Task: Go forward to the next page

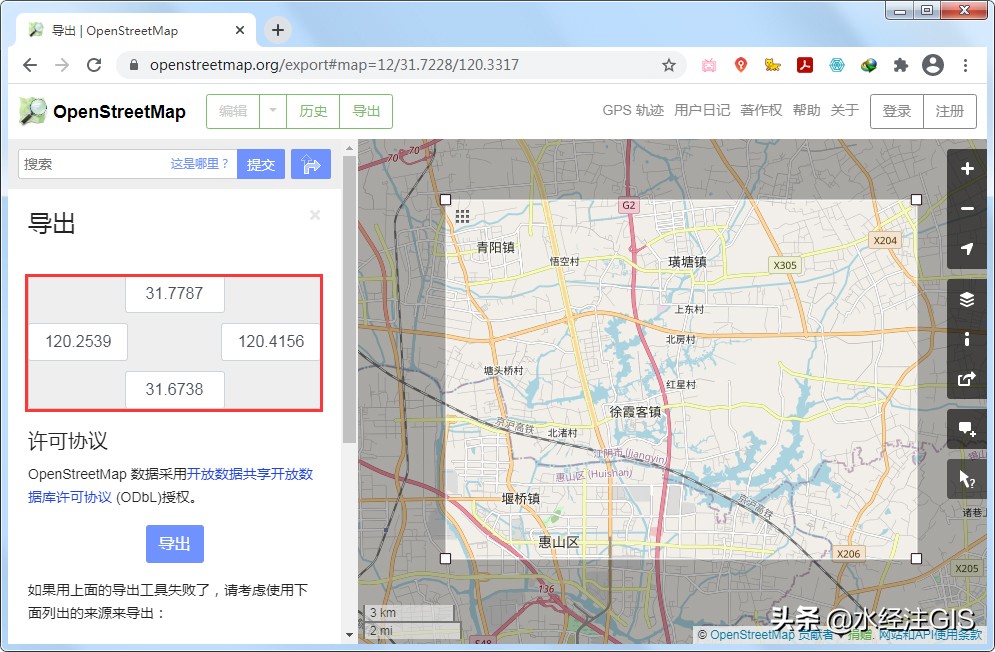Action: pos(62,65)
